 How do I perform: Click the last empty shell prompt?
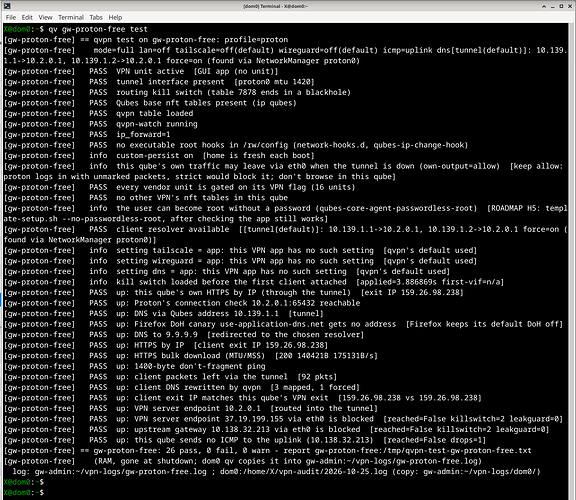click(24, 493)
